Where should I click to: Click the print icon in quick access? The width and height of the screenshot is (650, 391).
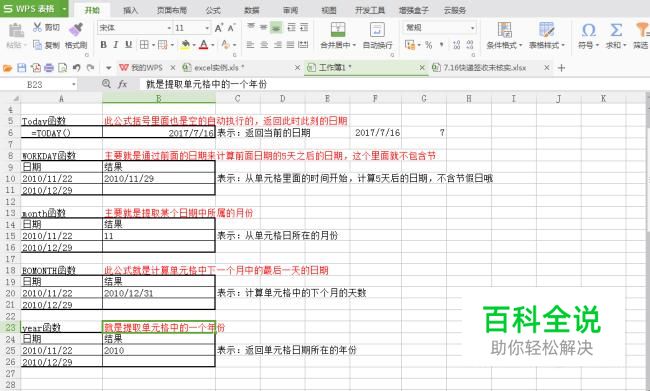49,68
